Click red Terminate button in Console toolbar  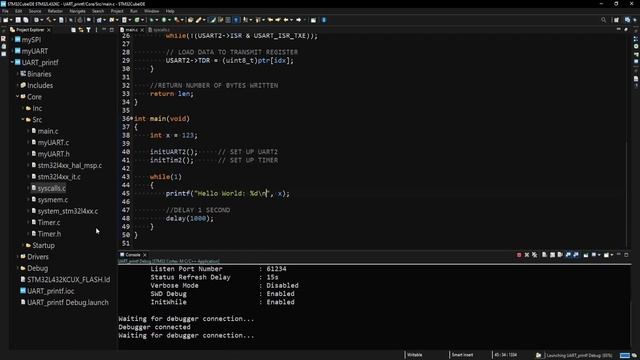coord(519,255)
